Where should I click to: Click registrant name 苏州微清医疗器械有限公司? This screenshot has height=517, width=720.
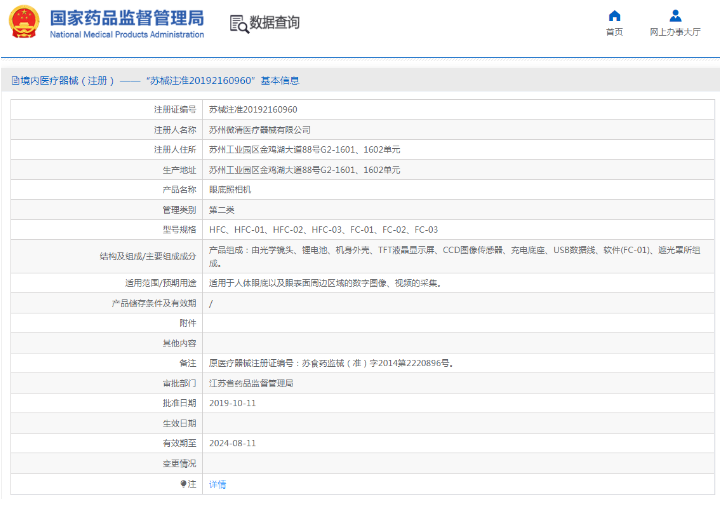[259, 129]
